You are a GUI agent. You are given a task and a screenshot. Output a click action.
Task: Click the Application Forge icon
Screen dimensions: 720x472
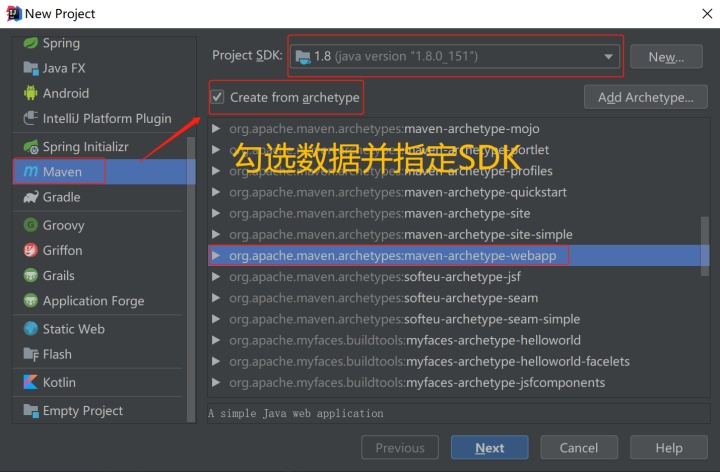[31, 301]
